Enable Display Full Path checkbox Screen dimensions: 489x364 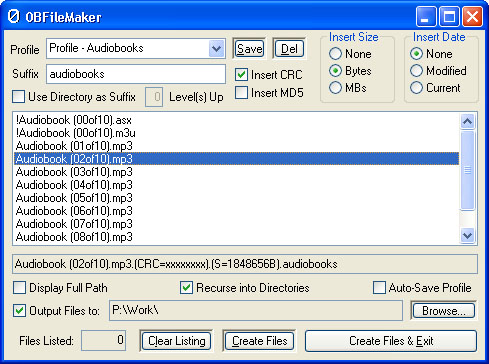tap(19, 288)
